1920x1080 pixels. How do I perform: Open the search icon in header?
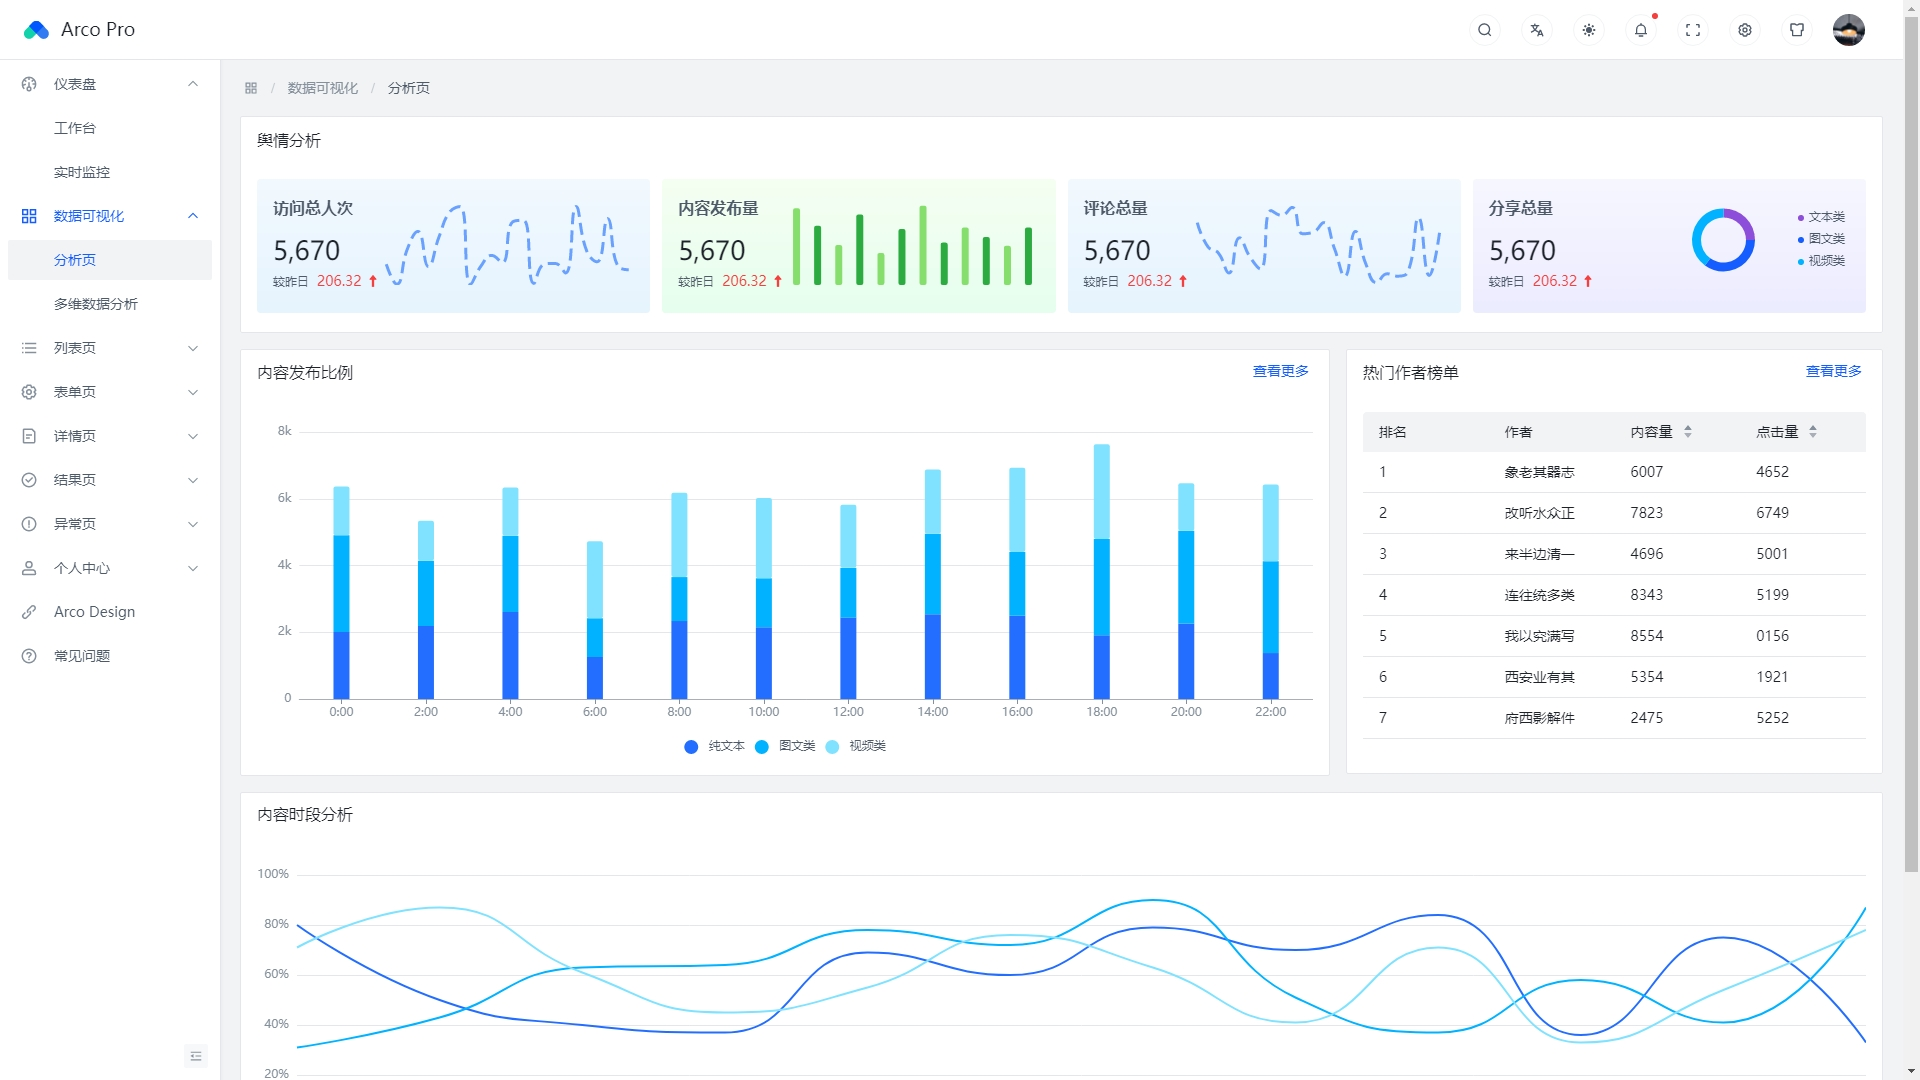[1485, 30]
